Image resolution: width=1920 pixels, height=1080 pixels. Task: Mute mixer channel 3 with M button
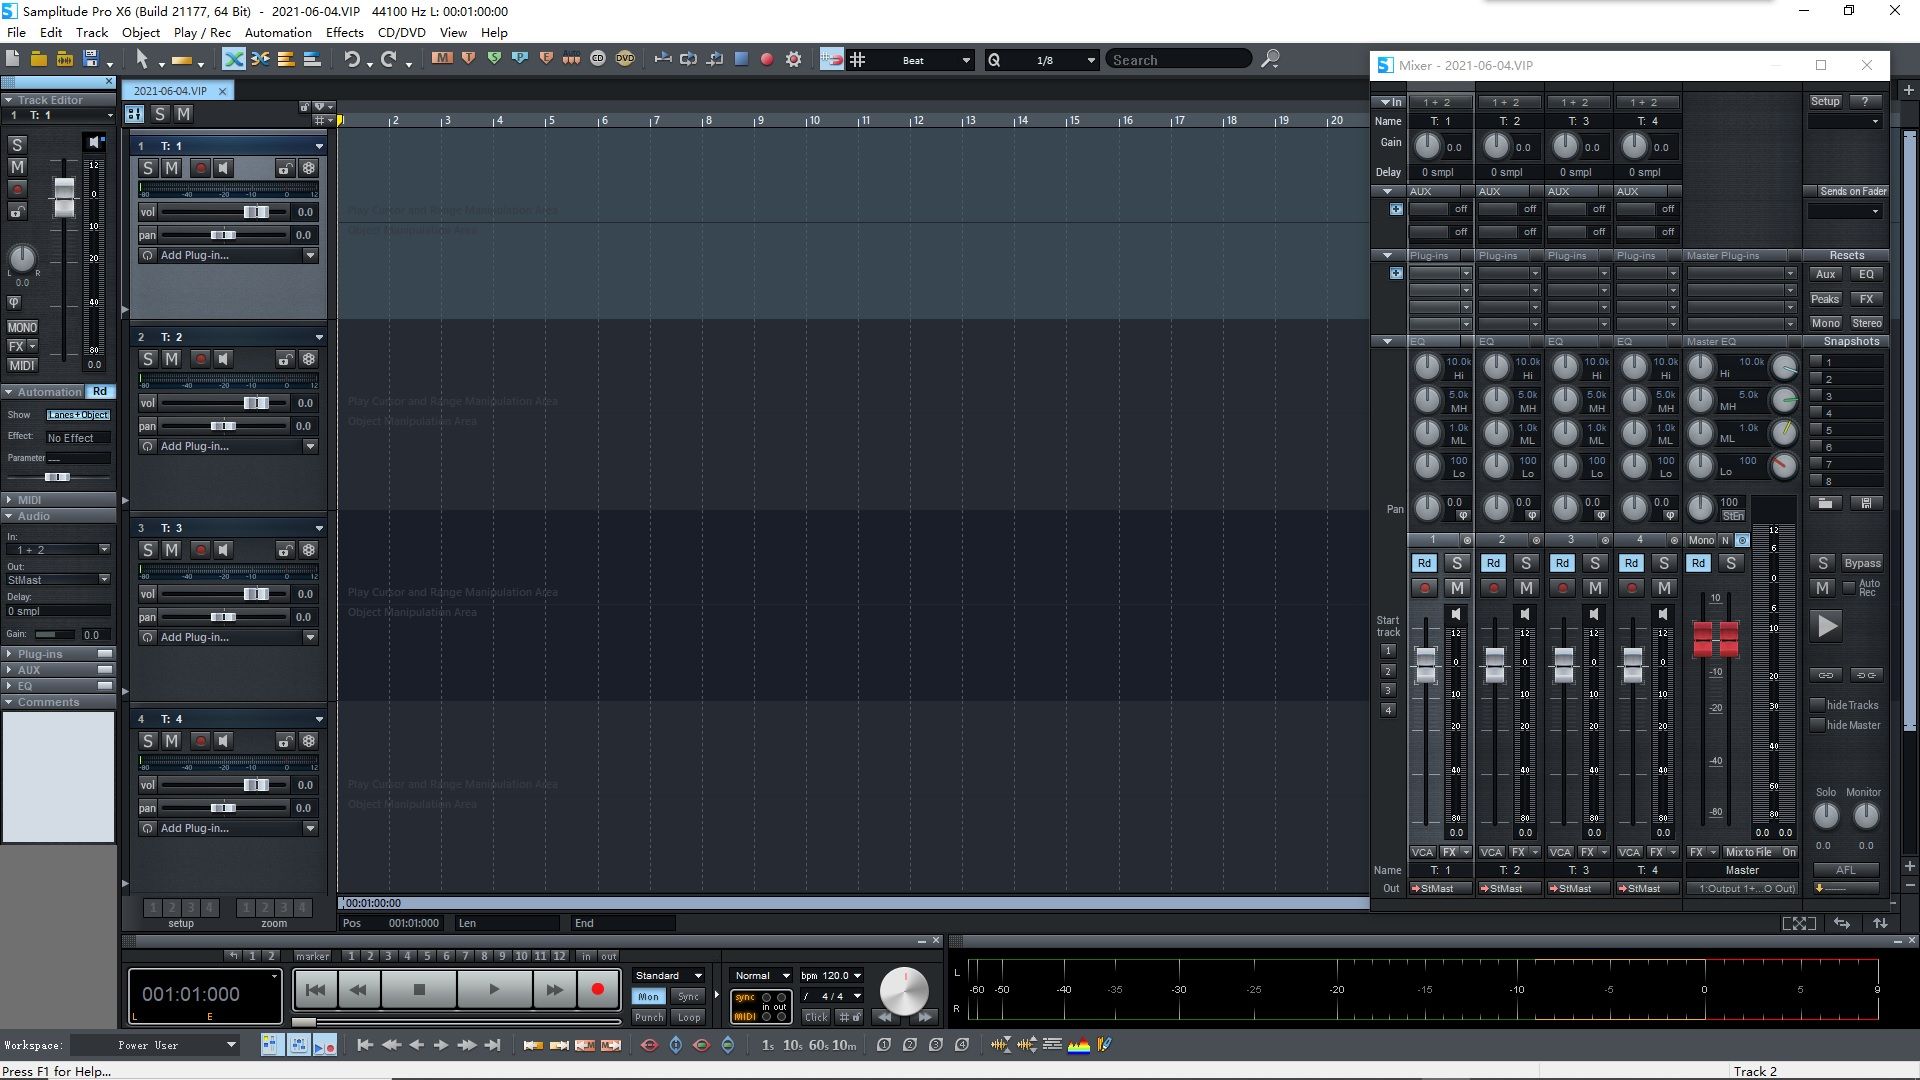coord(1595,588)
